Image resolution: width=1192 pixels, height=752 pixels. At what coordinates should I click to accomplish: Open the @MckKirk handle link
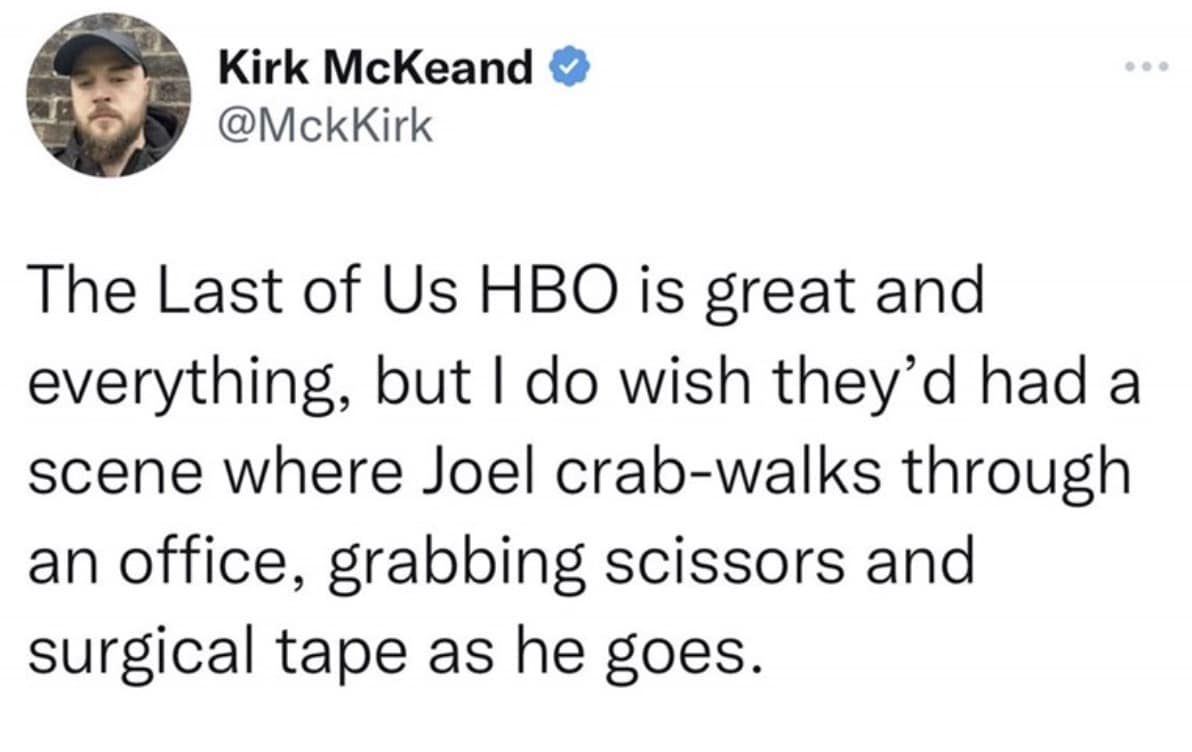324,125
